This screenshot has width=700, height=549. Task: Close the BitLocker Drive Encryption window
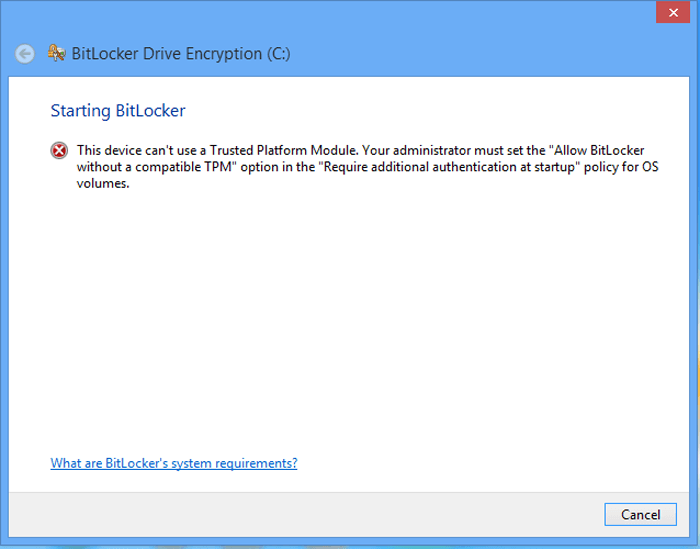[670, 12]
